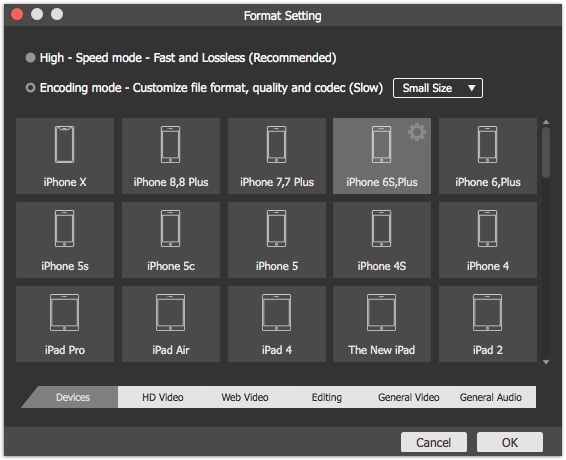
Task: Pick the iPhone 5c device preset
Action: pyautogui.click(x=171, y=240)
